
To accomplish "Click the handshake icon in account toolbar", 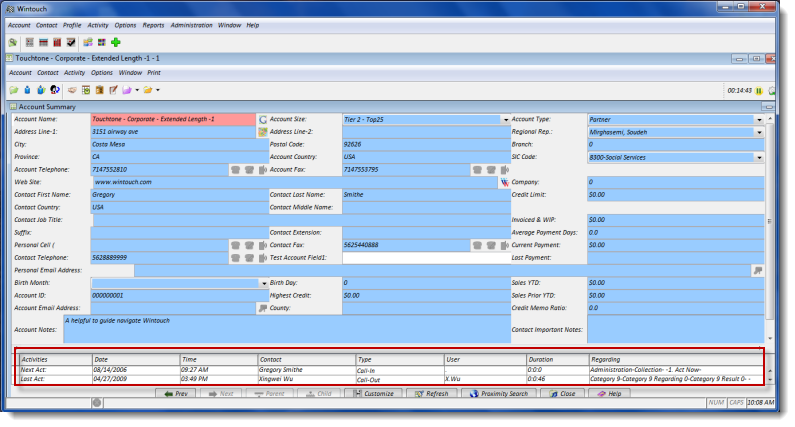I will [x=72, y=90].
